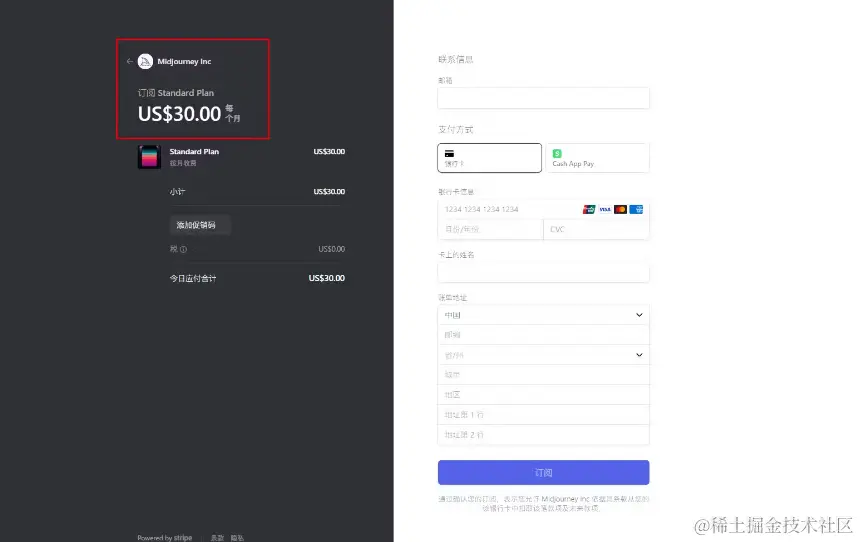
Task: Select Cash App Pay payment method
Action: coord(597,158)
